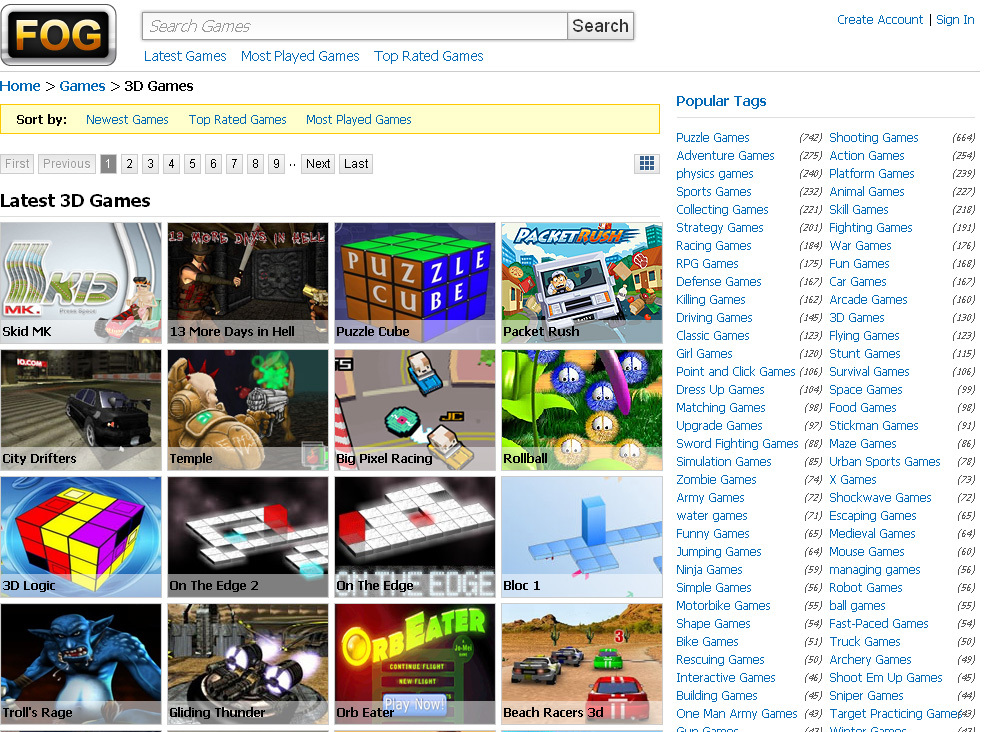Screen dimensions: 984x732
Task: Click the Create Account link
Action: 880,20
